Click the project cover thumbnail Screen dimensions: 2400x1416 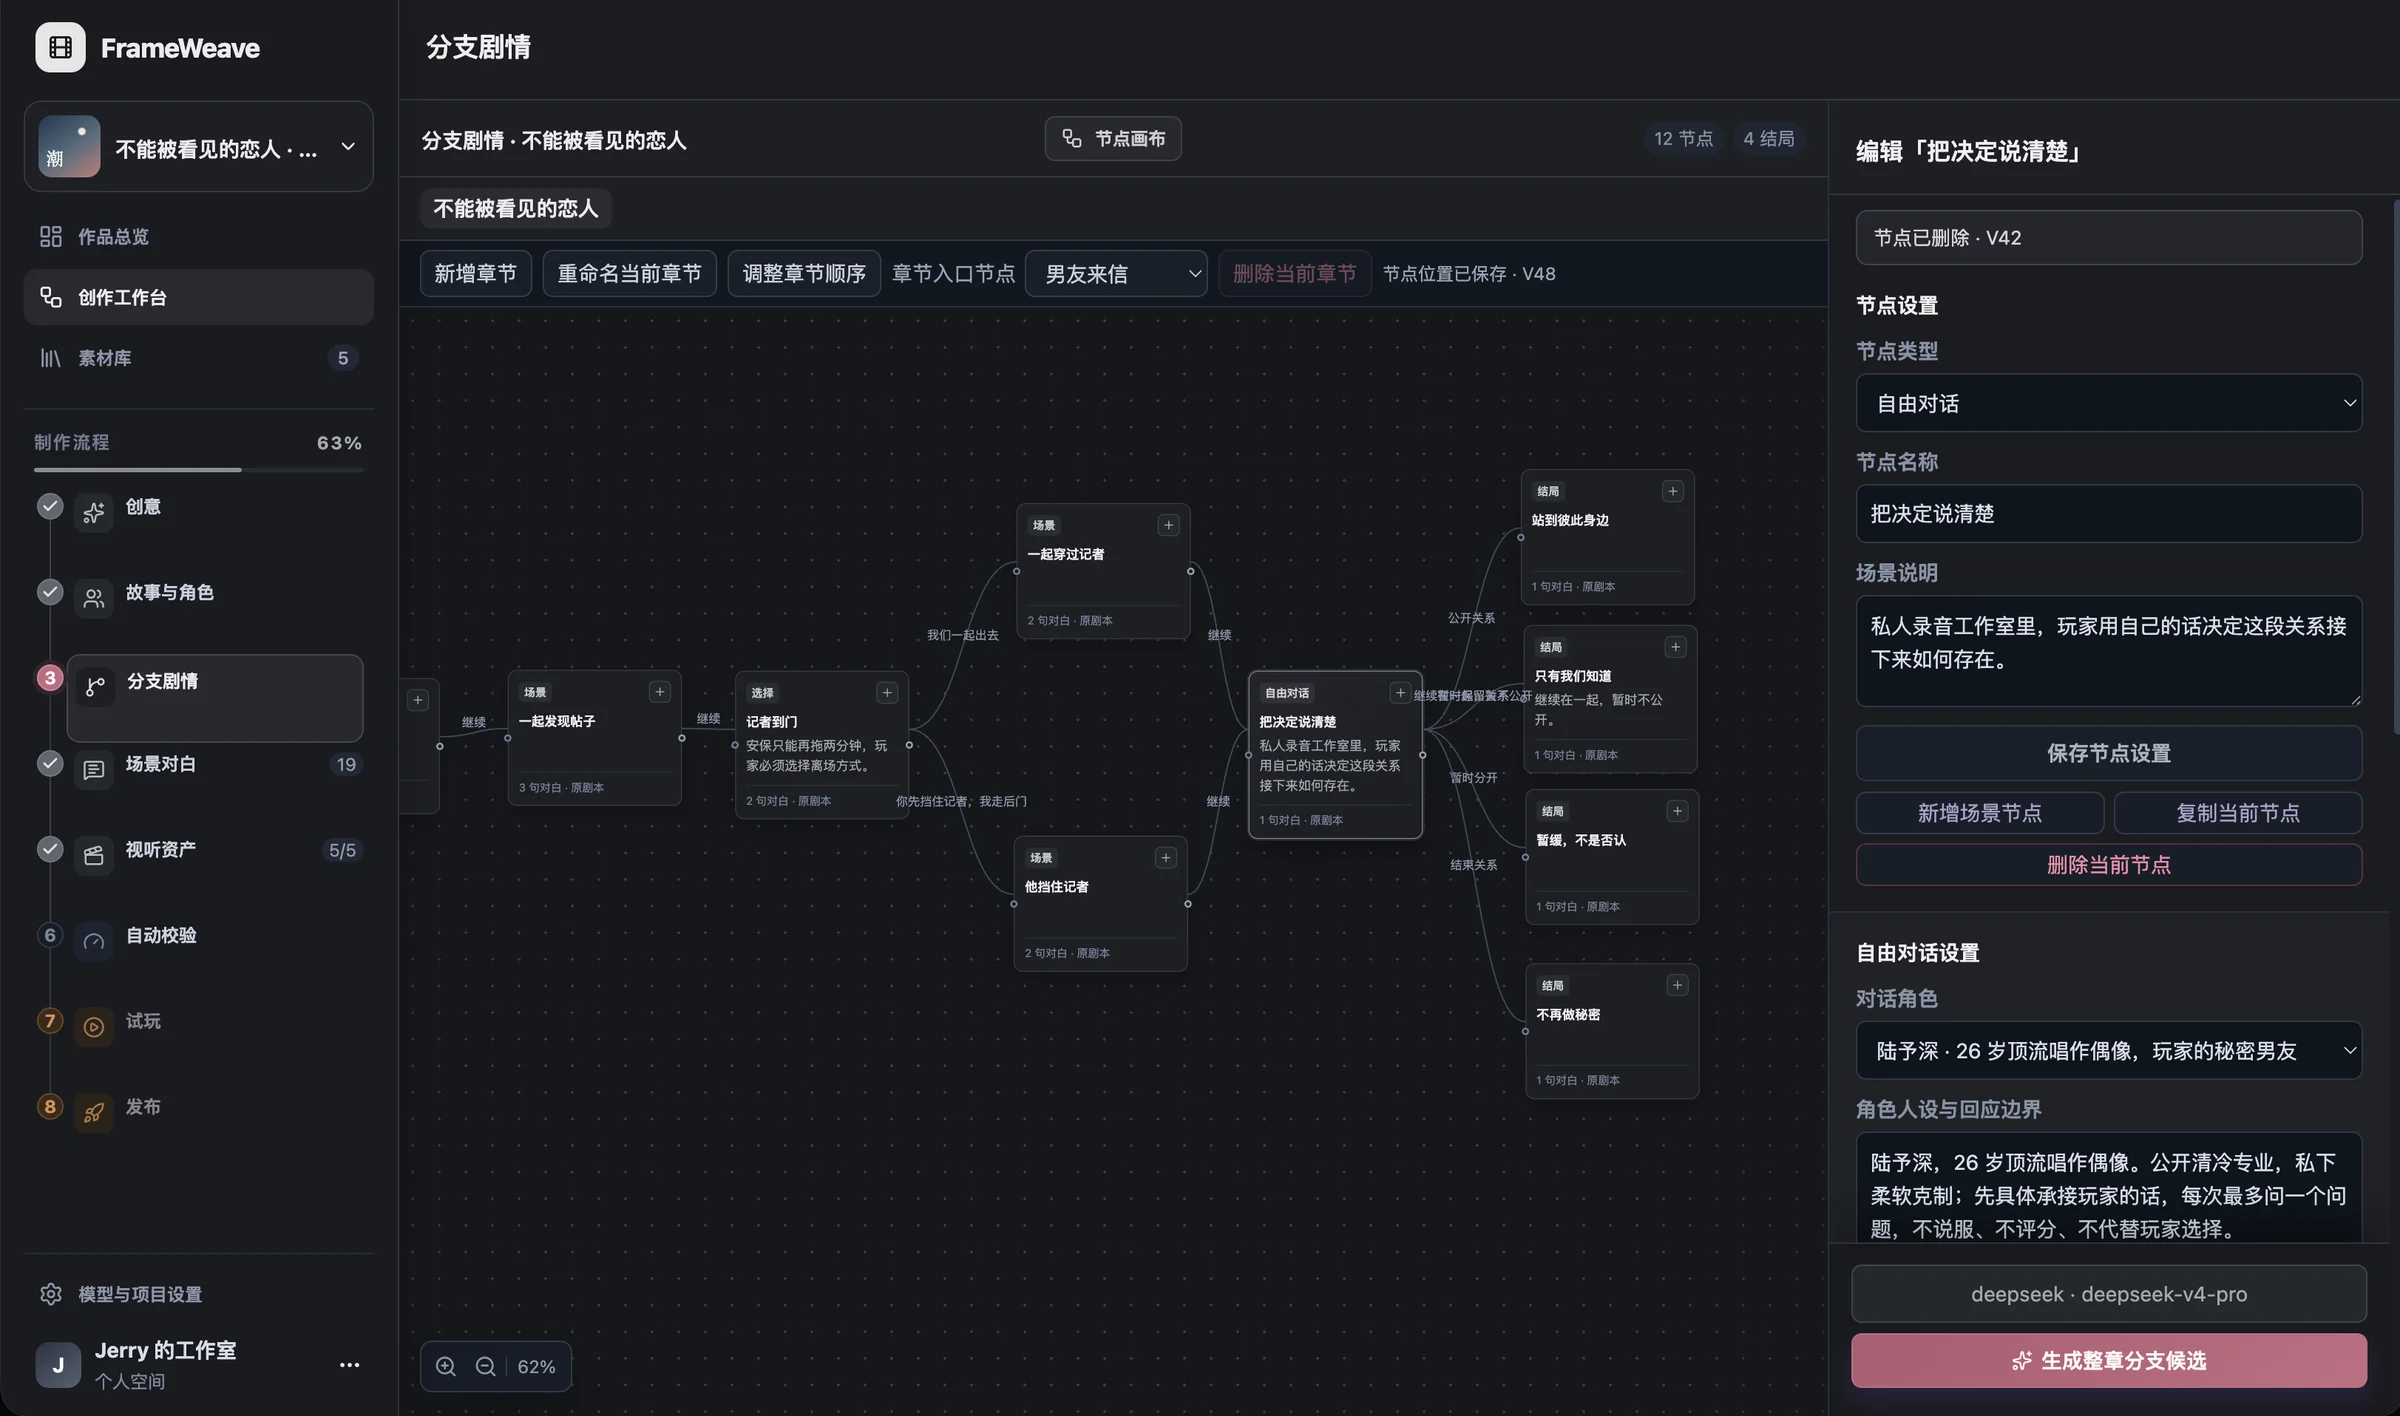click(x=69, y=146)
